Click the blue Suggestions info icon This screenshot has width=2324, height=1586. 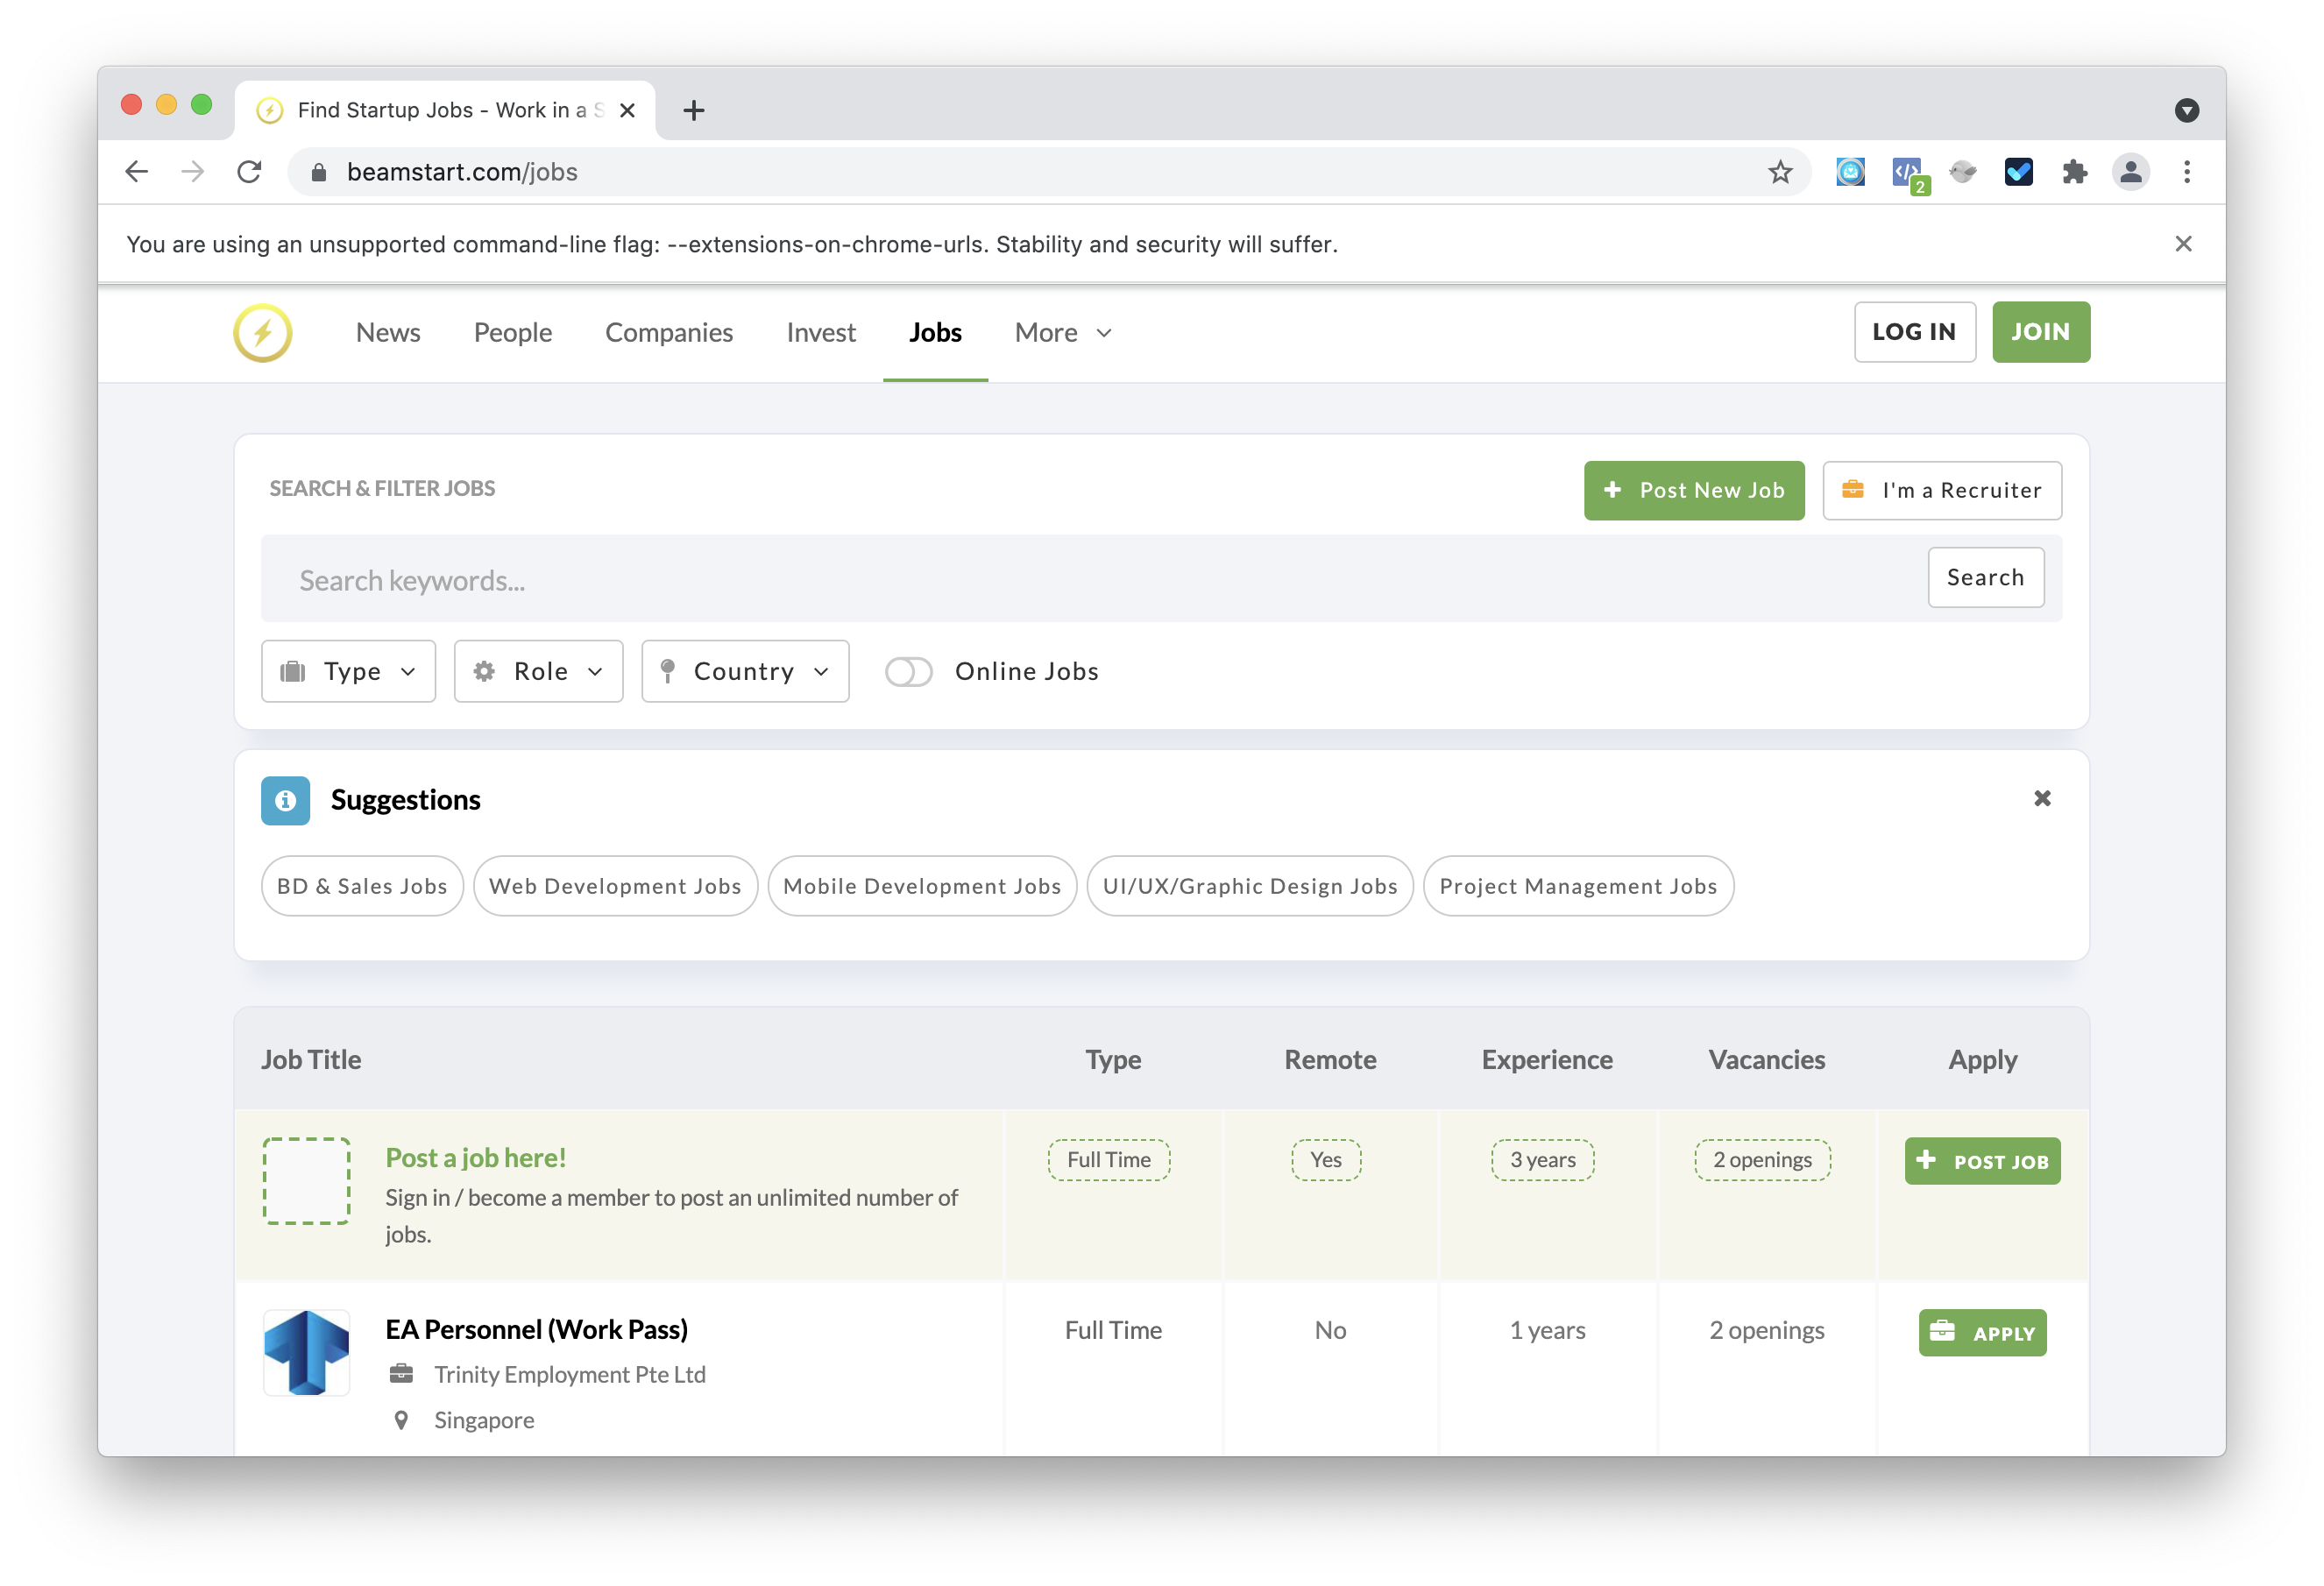click(285, 800)
